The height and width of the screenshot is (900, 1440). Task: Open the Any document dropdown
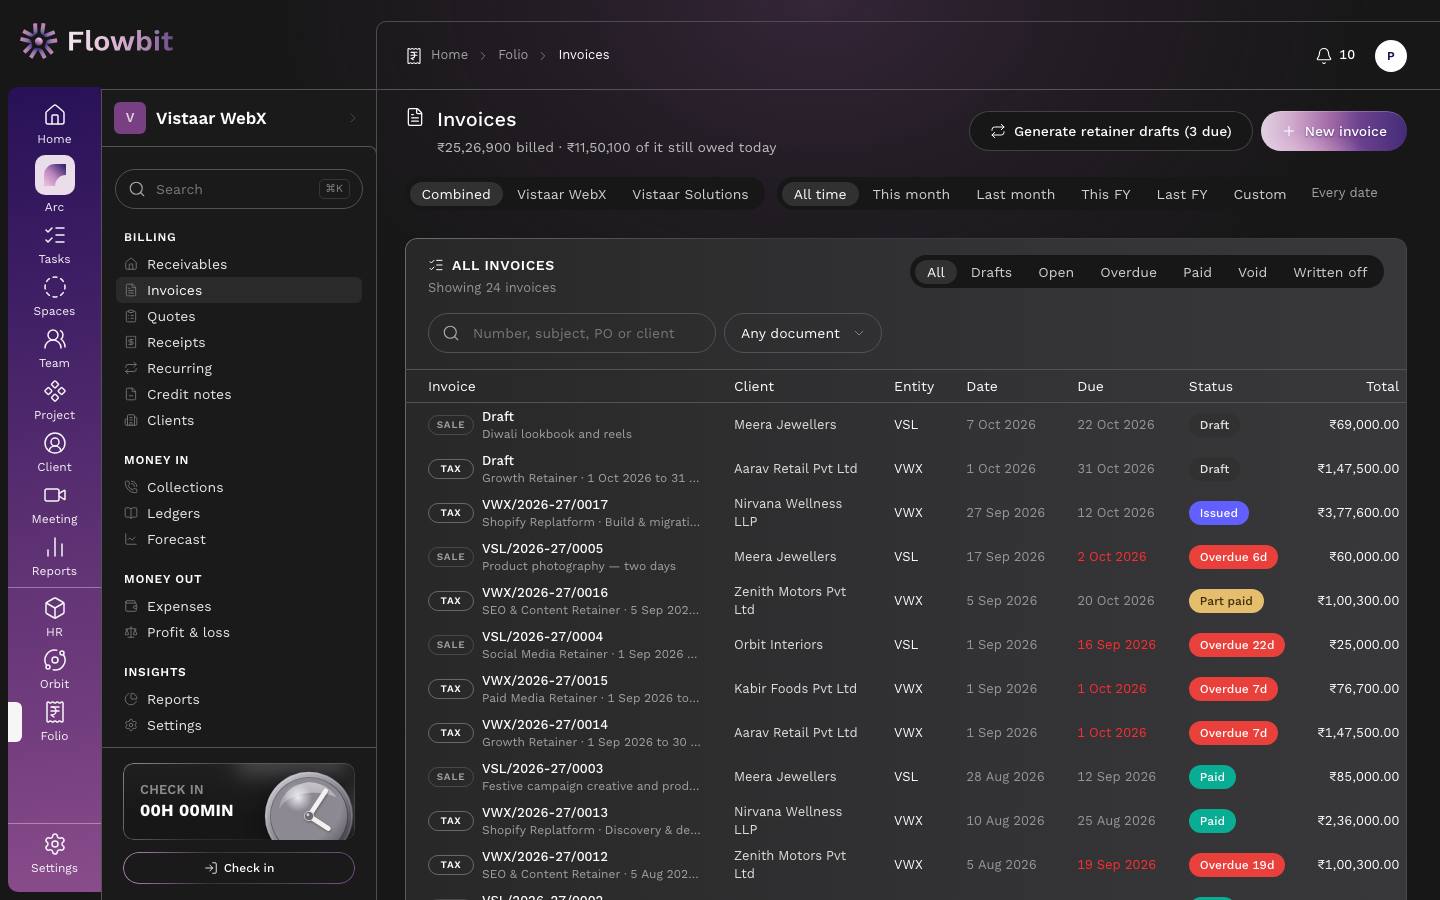point(802,333)
